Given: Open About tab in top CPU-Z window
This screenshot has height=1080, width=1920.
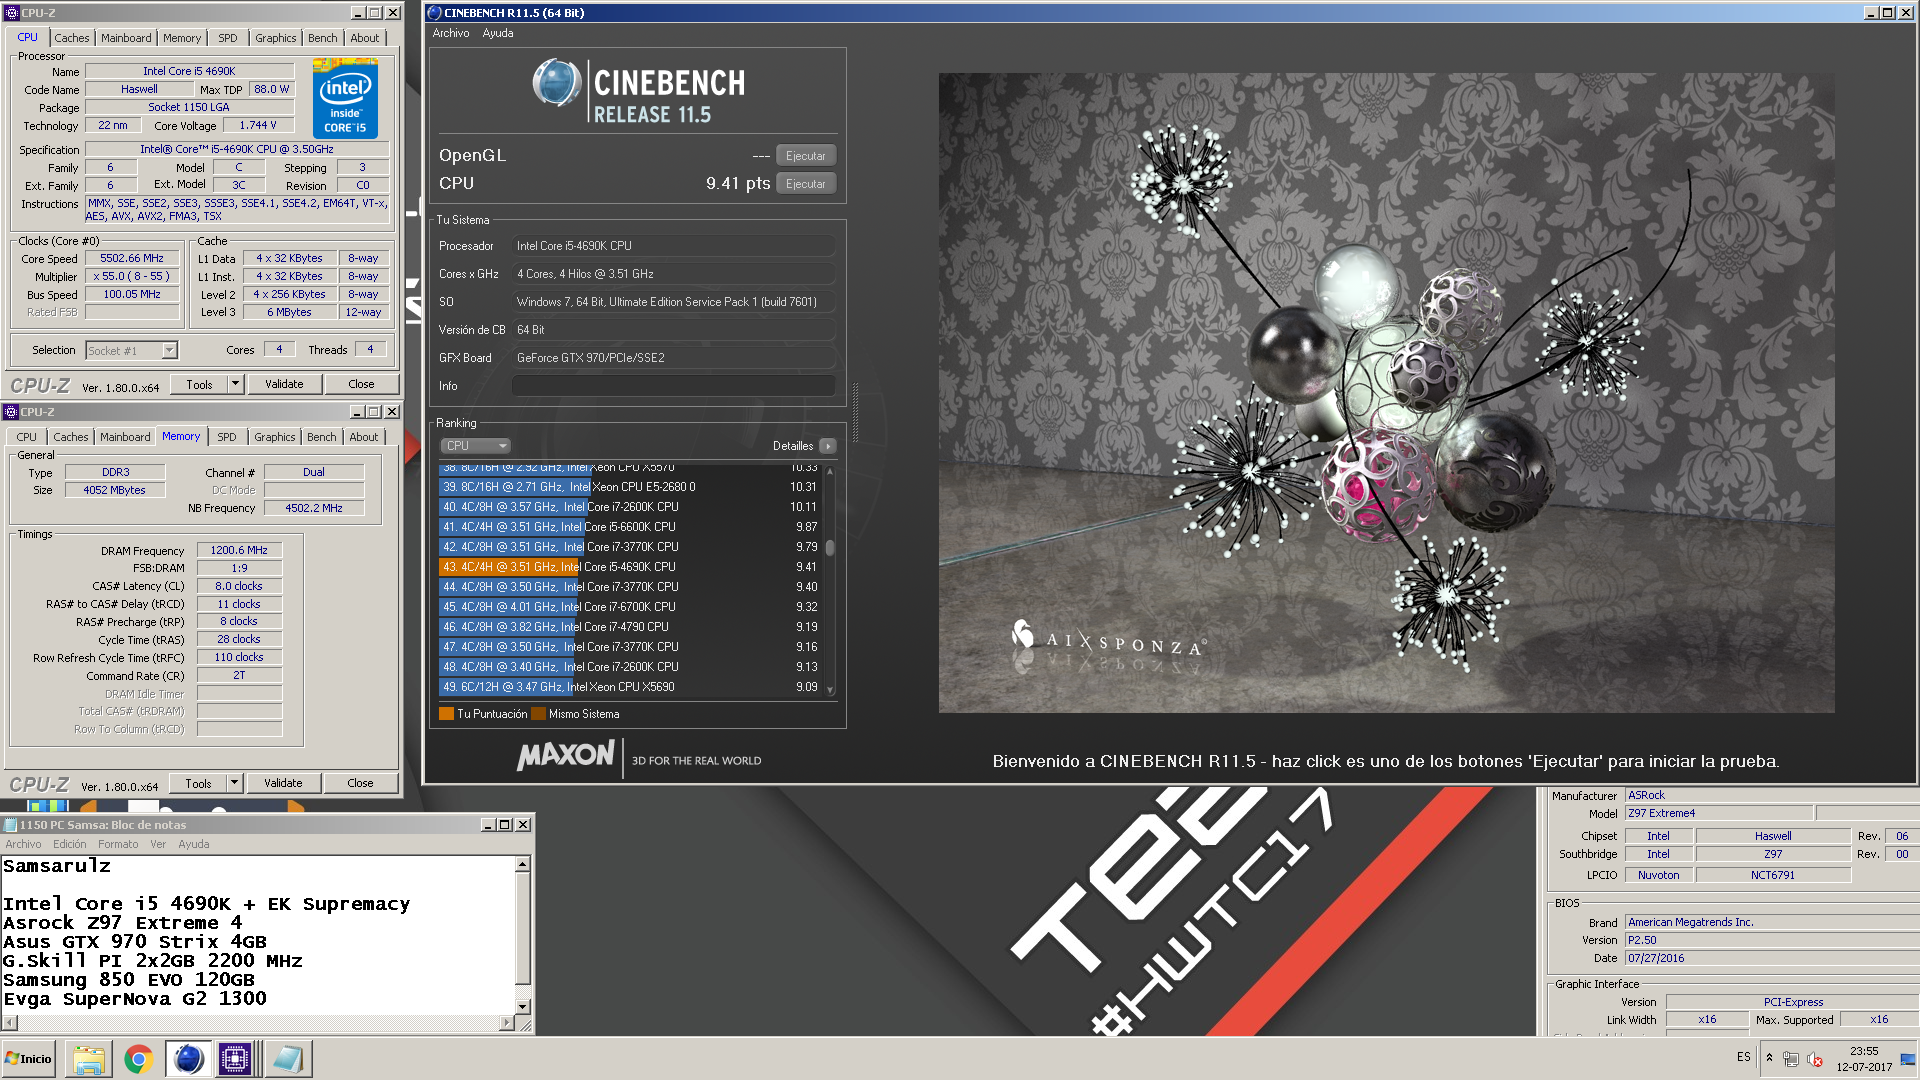Looking at the screenshot, I should click(x=365, y=38).
